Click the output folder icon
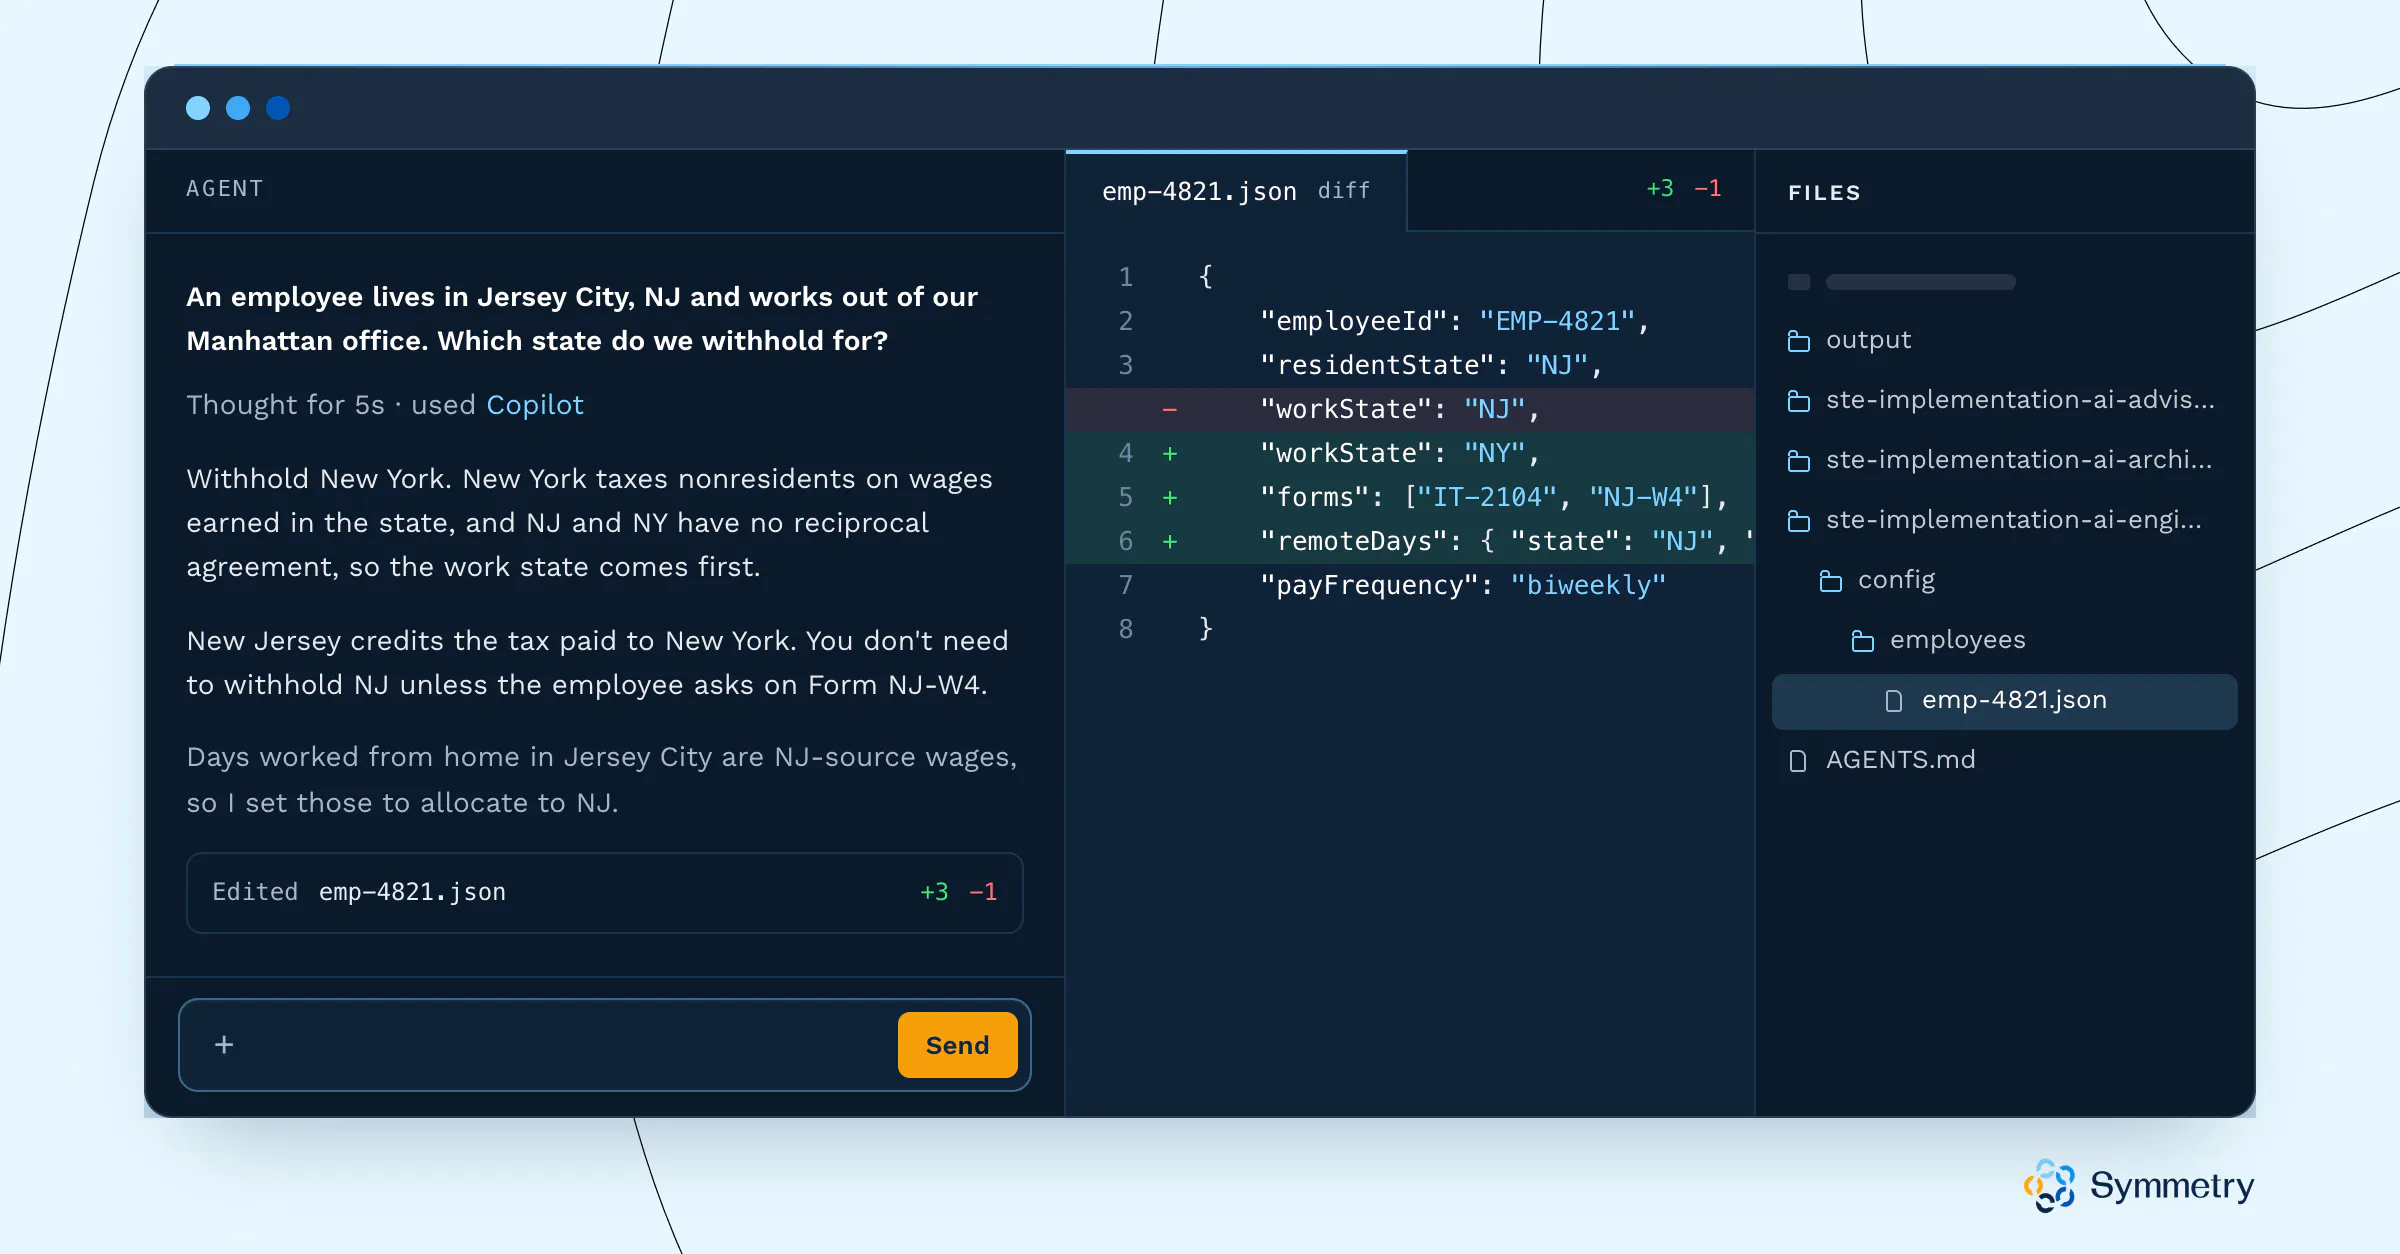The height and width of the screenshot is (1254, 2400). 1799,341
